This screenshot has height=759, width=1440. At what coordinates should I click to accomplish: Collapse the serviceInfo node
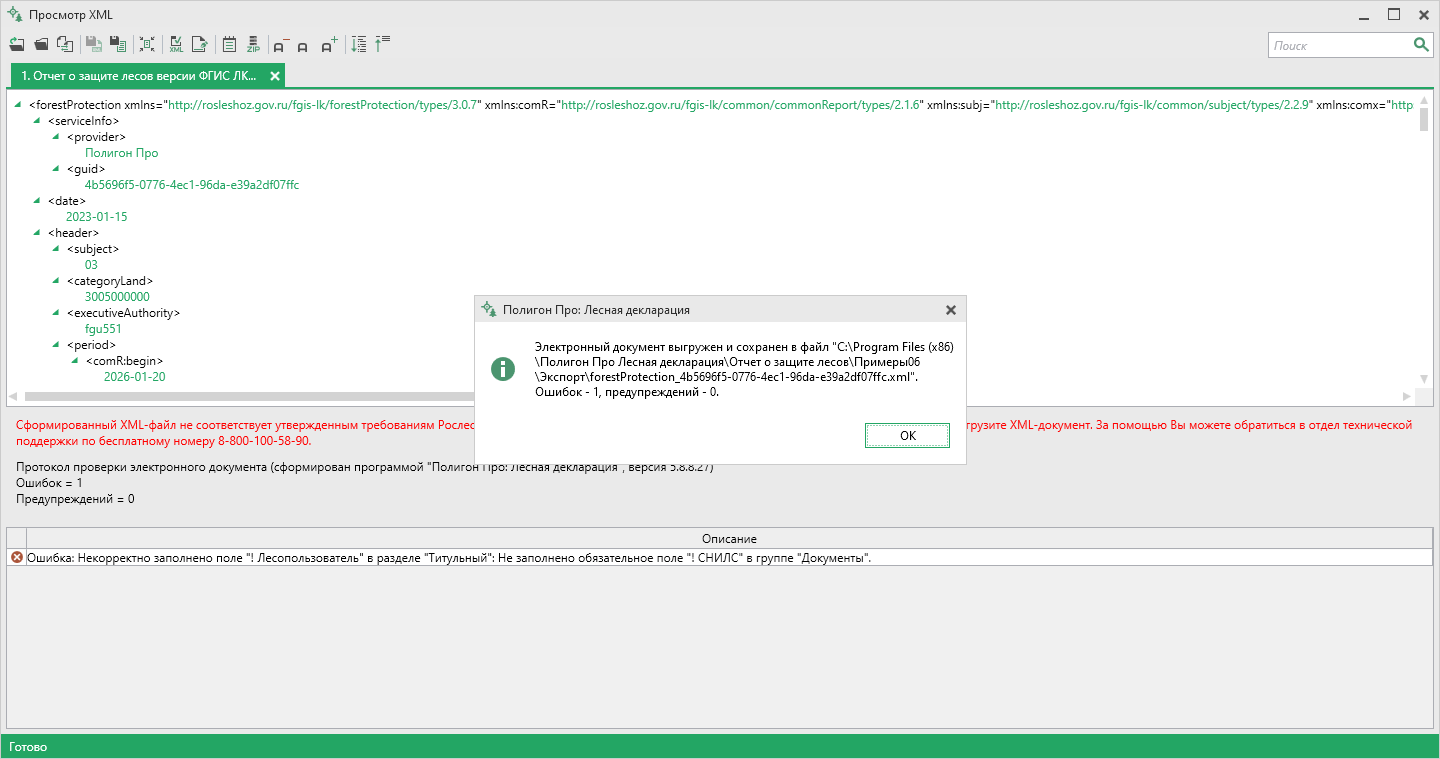pyautogui.click(x=37, y=120)
